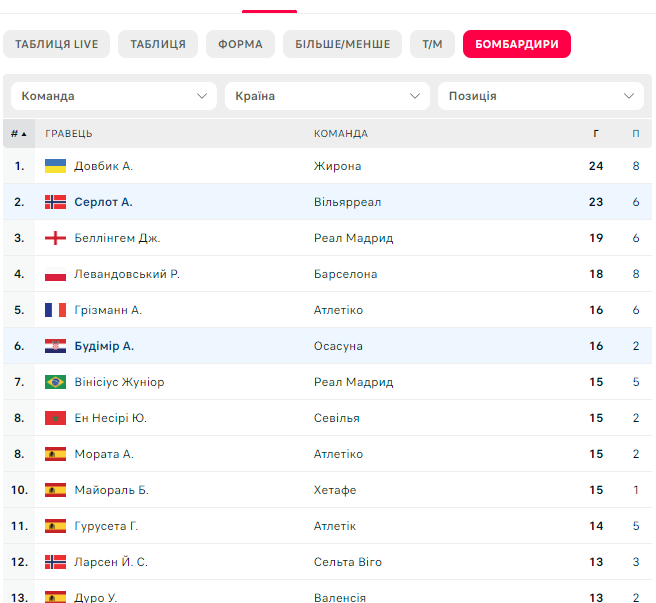Image resolution: width=656 pixels, height=603 pixels.
Task: Click the Morocco flag icon beside Ен Несірі Ю.
Action: [x=55, y=418]
